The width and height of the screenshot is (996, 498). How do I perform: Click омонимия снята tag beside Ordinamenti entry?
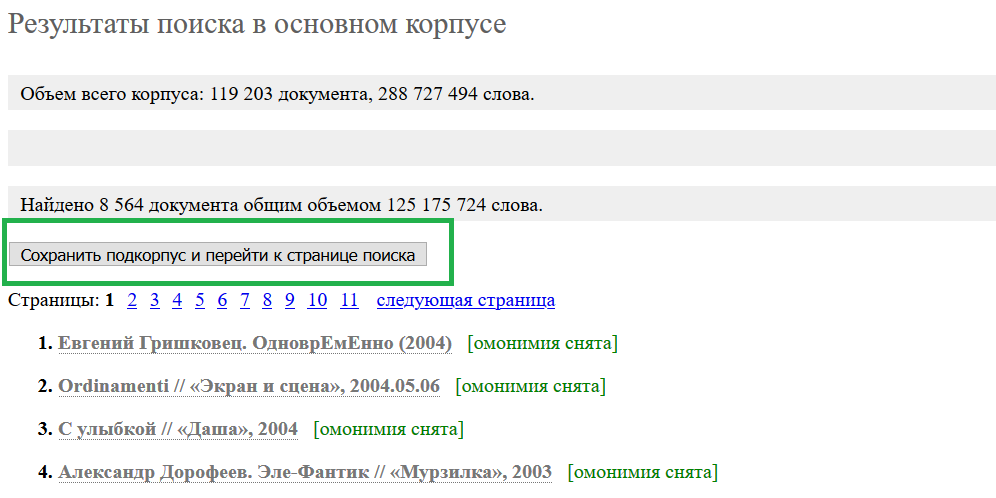point(530,386)
